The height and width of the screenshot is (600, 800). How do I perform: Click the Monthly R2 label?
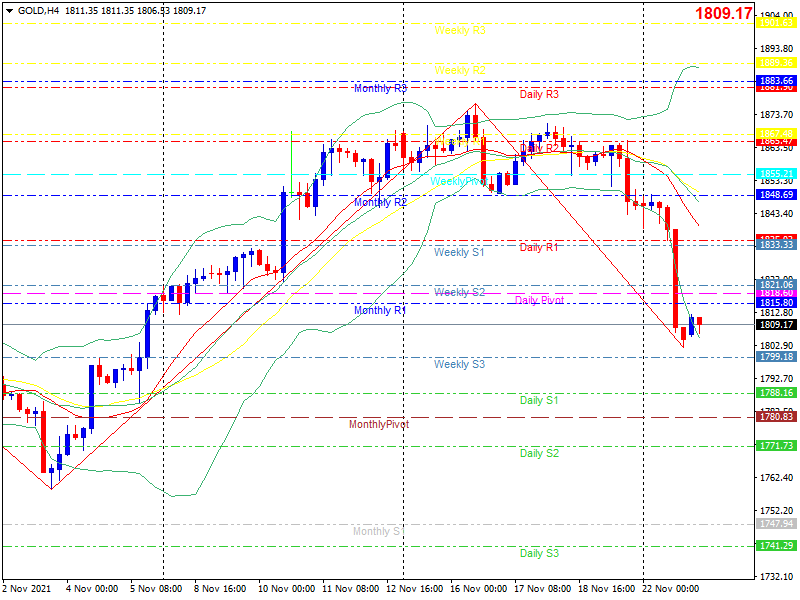380,203
